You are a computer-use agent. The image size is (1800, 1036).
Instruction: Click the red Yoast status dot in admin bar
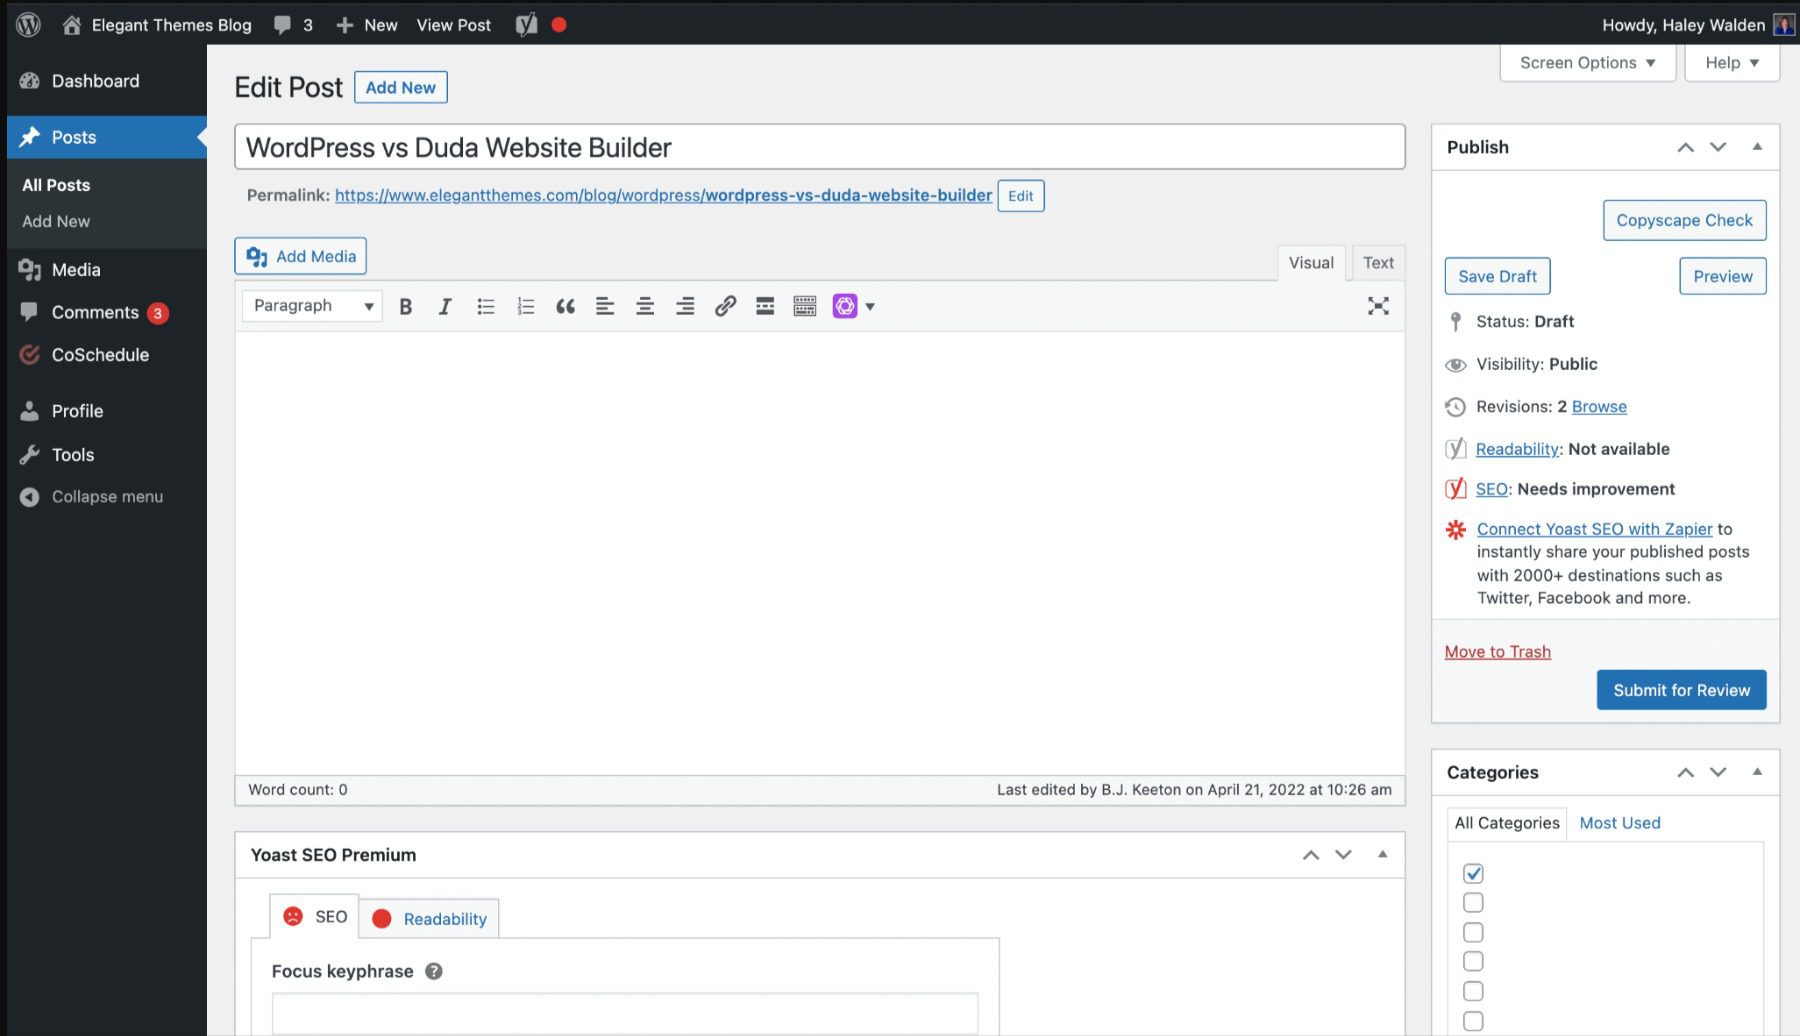559,25
